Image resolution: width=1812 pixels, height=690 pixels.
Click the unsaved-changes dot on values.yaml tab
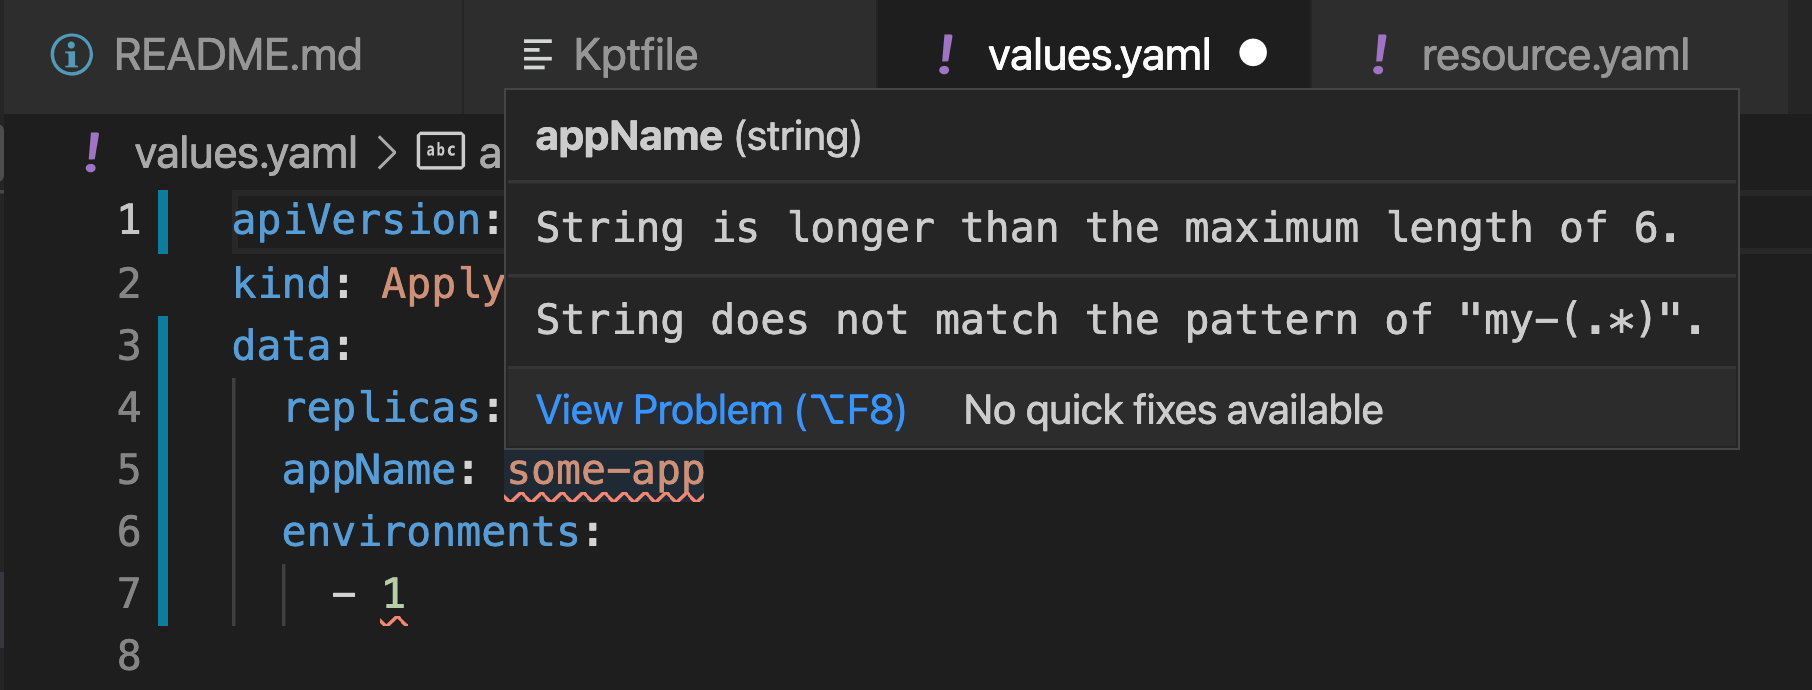[x=1254, y=53]
